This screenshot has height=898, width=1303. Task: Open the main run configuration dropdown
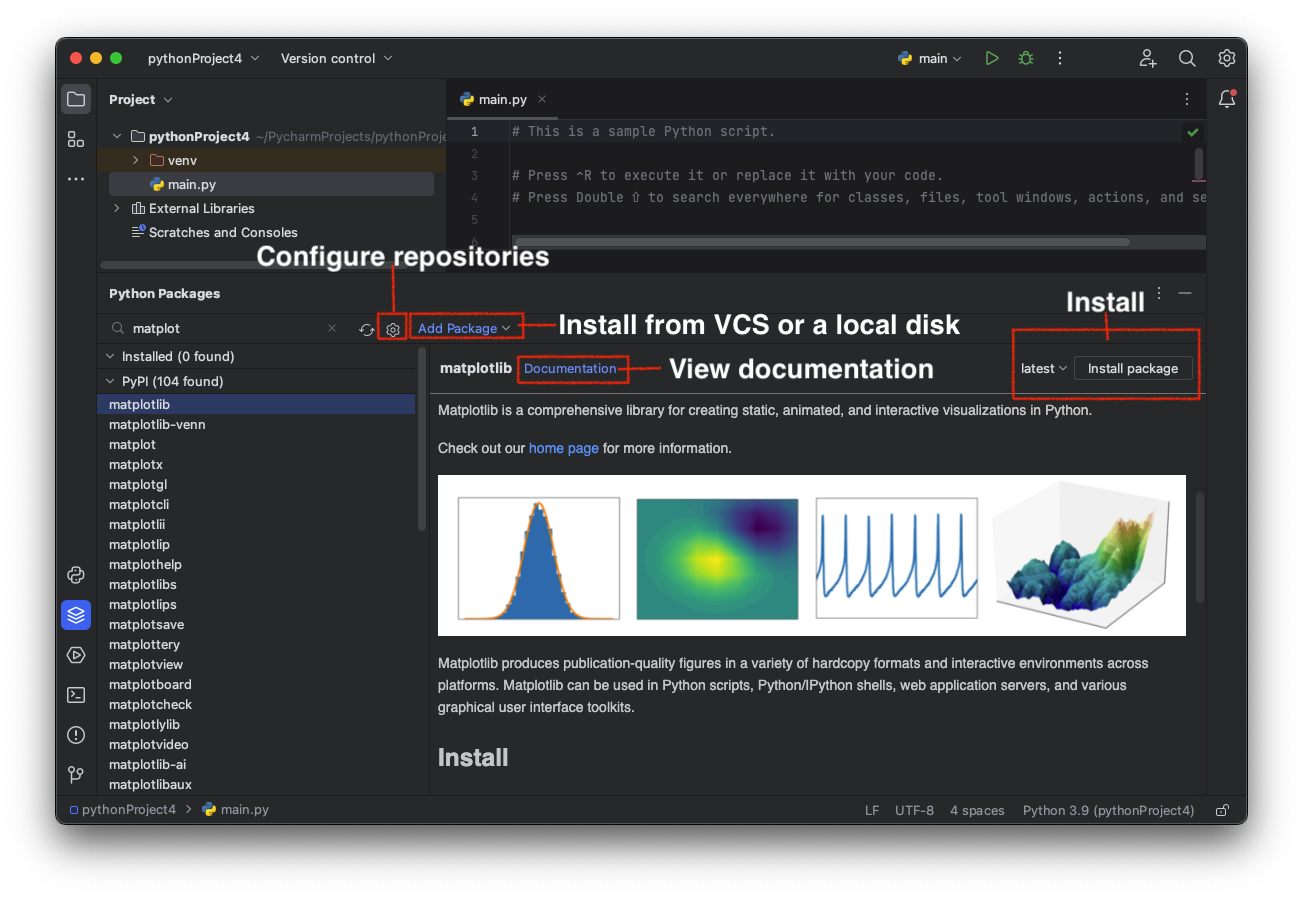coord(930,58)
